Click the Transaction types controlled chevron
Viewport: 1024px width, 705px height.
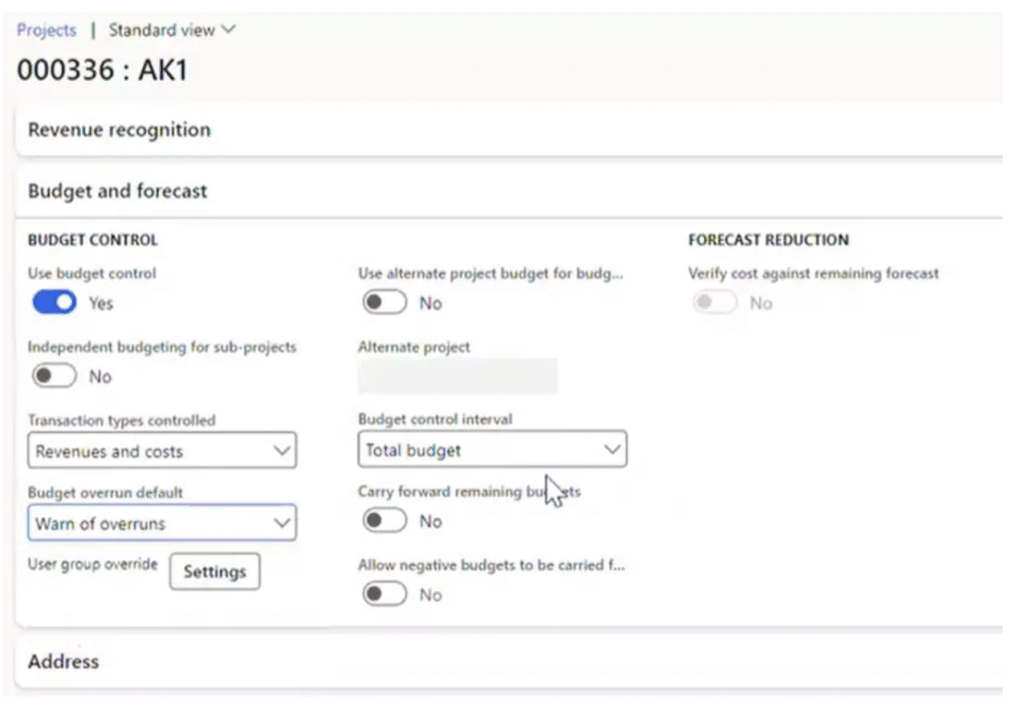pos(283,451)
